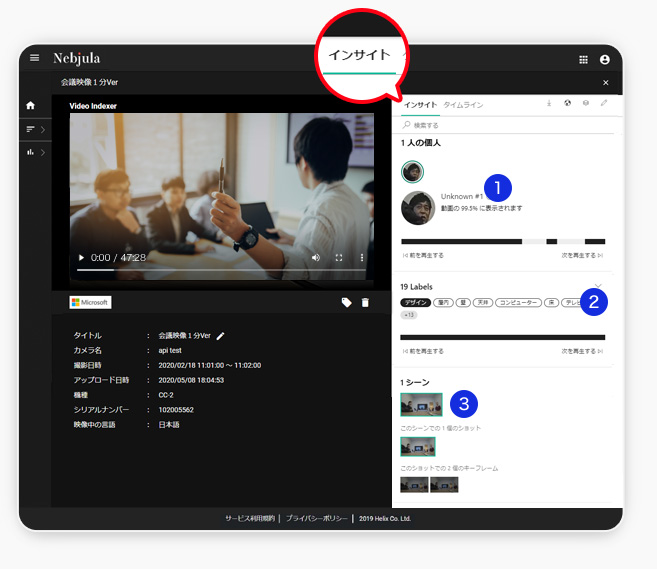Enter fullscreen on the video player
657x569 pixels.
339,258
